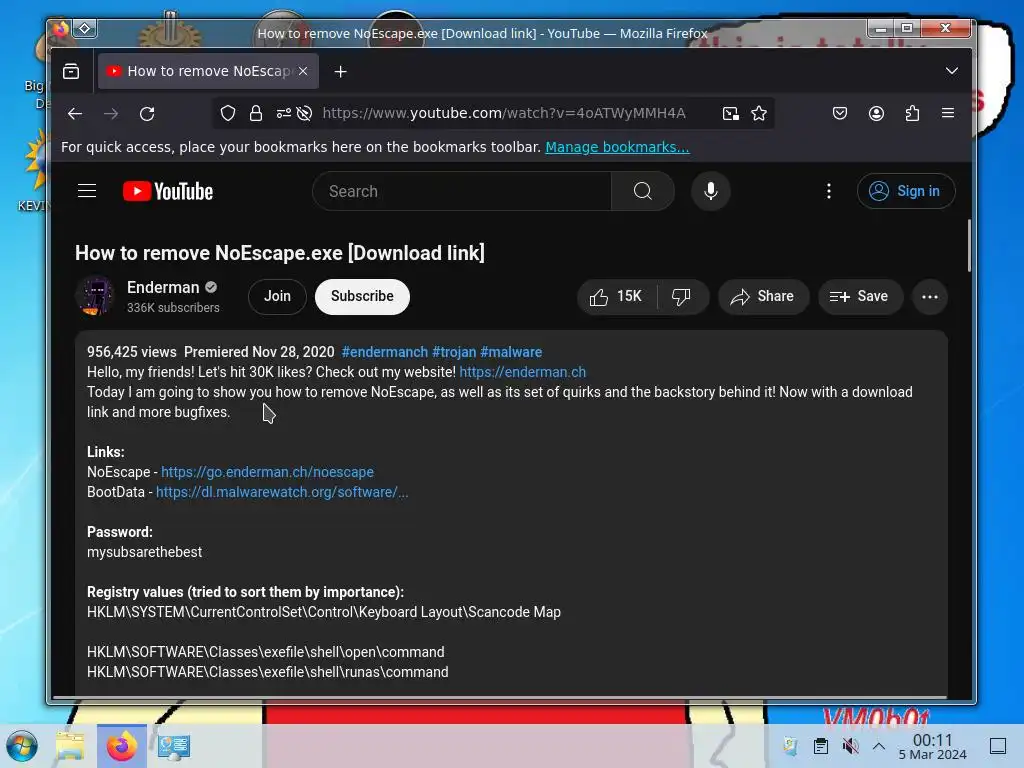Click the YouTube page scrollbar thumb
Screen dimensions: 1024x768
point(969,245)
